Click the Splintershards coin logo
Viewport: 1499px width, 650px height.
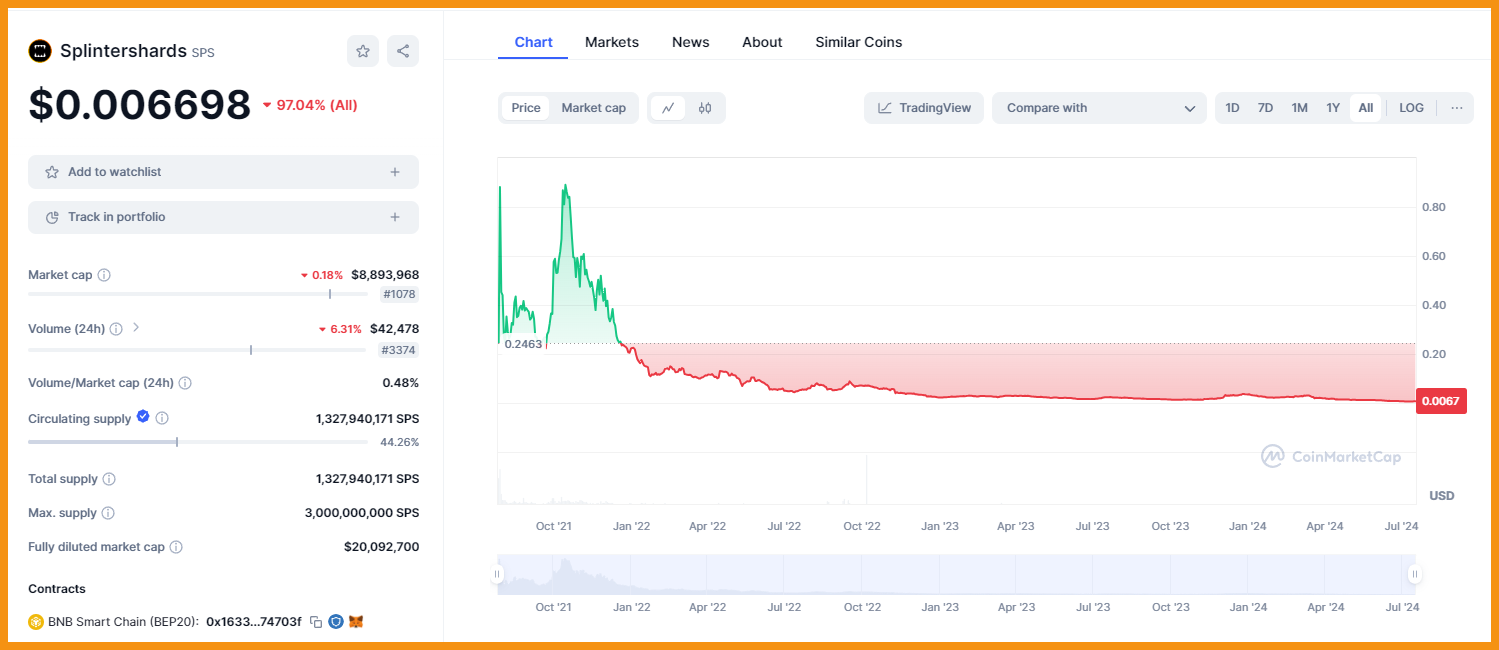tap(40, 51)
